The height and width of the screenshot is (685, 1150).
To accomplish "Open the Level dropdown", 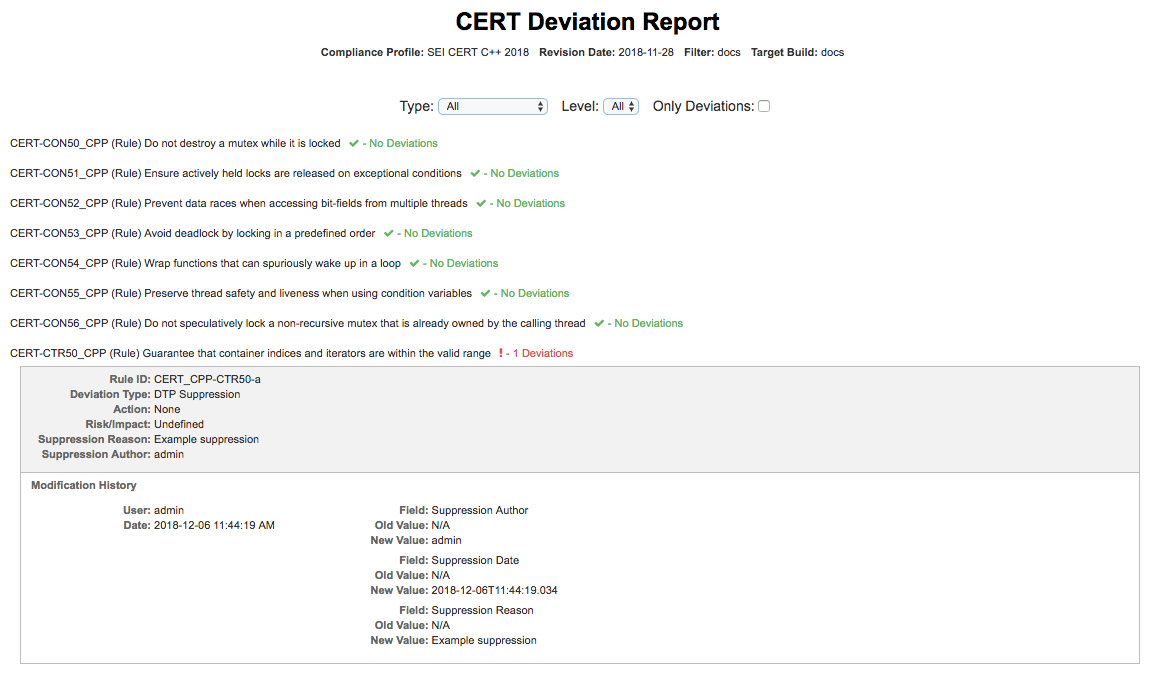I will (620, 106).
